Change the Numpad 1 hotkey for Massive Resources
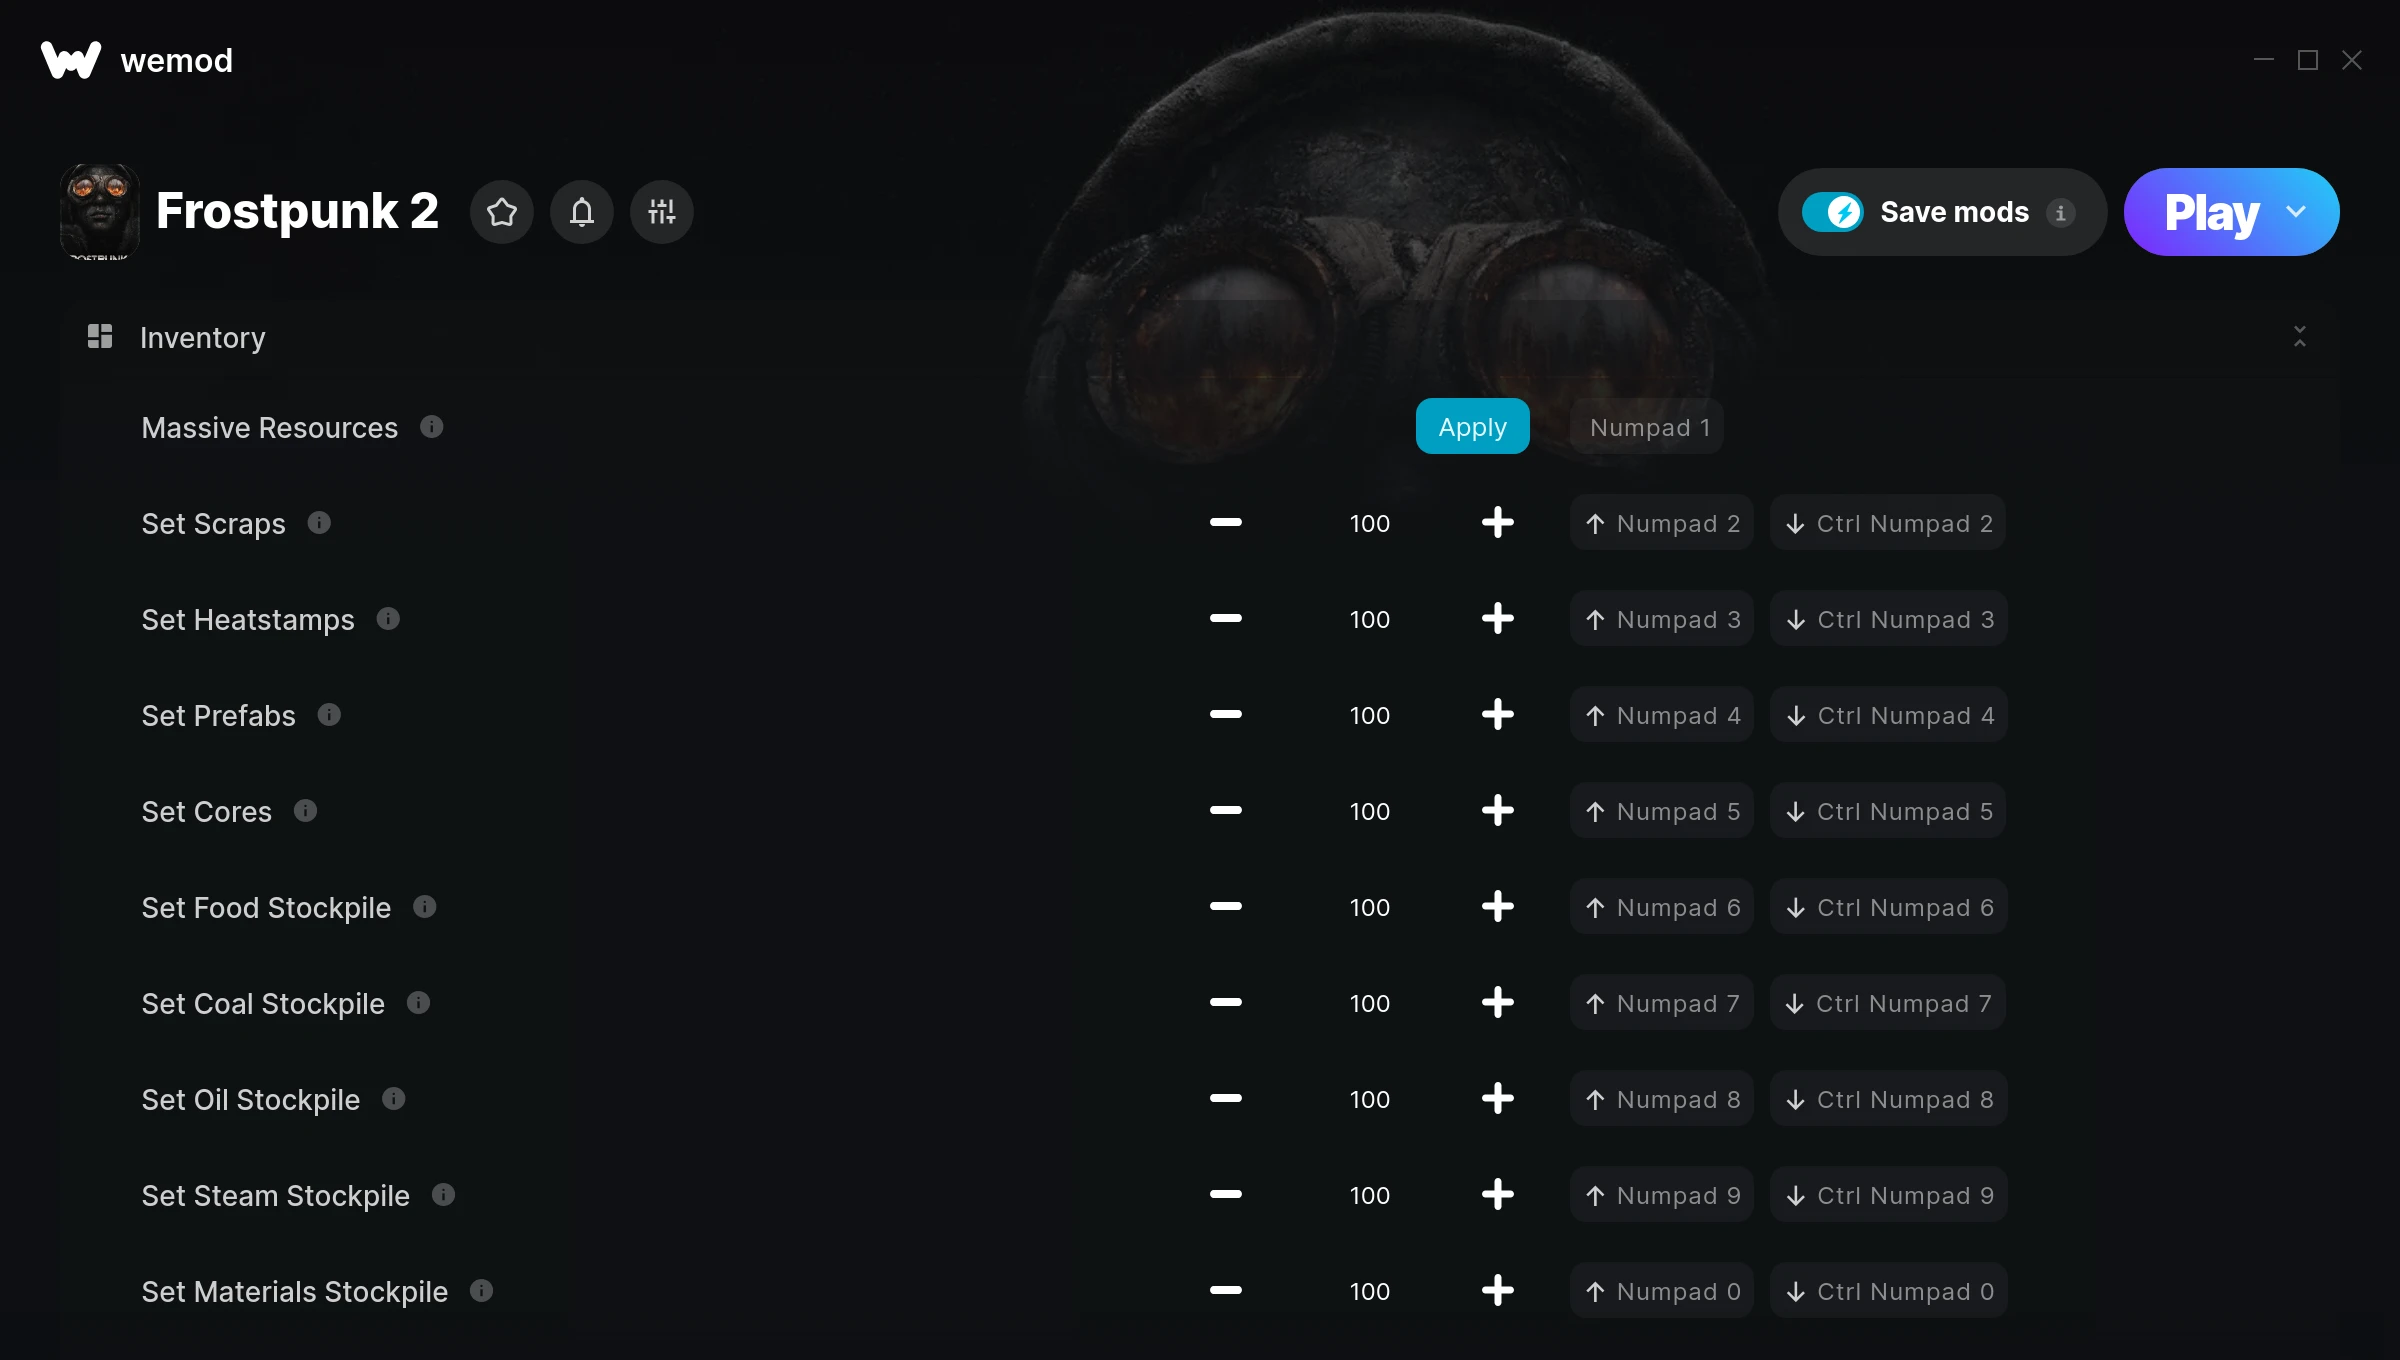This screenshot has width=2400, height=1360. (1649, 427)
